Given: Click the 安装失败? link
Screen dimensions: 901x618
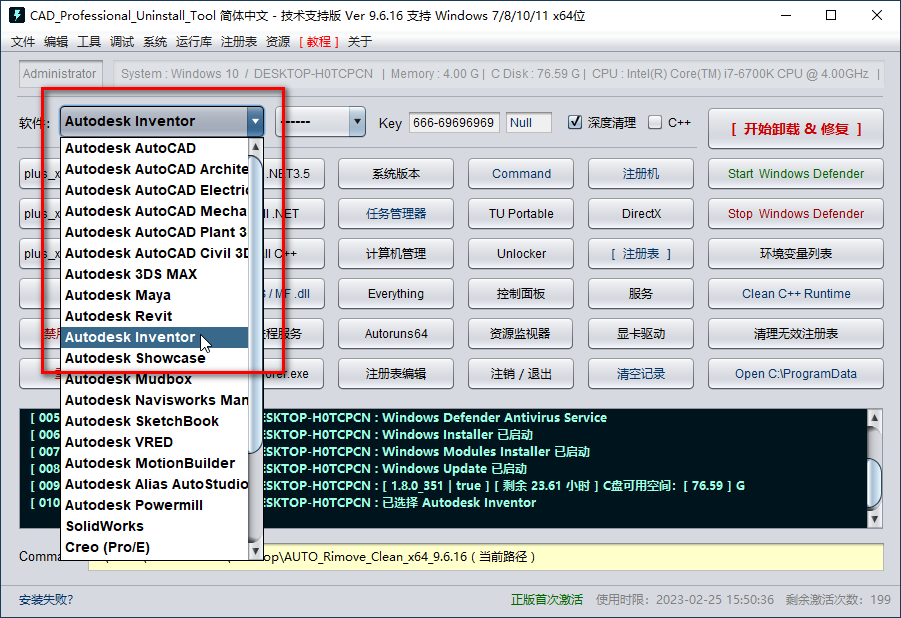Looking at the screenshot, I should click(46, 600).
